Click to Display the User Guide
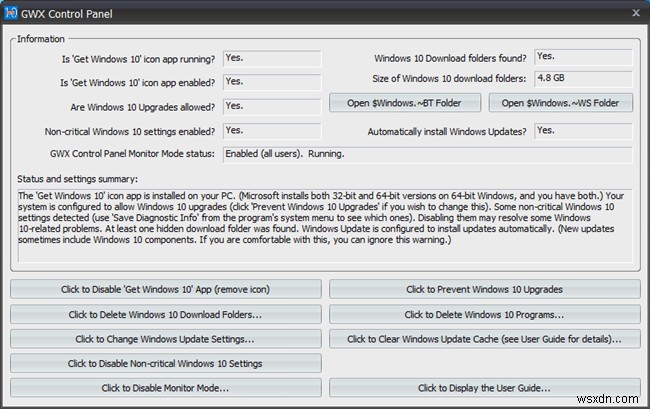650x409 pixels. (x=485, y=388)
